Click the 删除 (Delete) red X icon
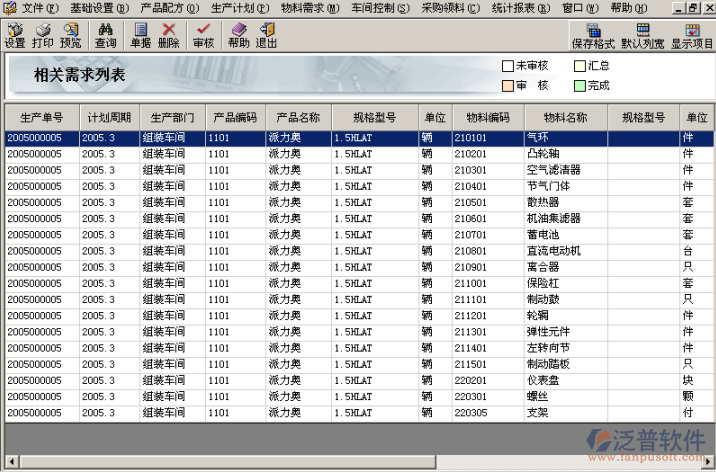 (x=169, y=36)
